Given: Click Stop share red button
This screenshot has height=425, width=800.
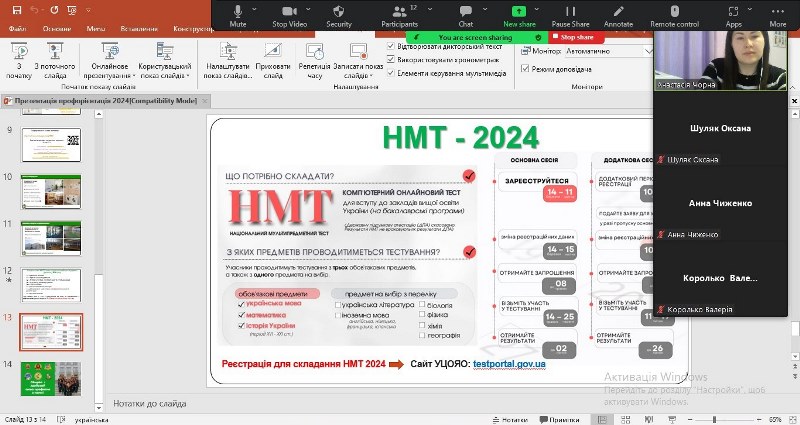Looking at the screenshot, I should pos(576,37).
